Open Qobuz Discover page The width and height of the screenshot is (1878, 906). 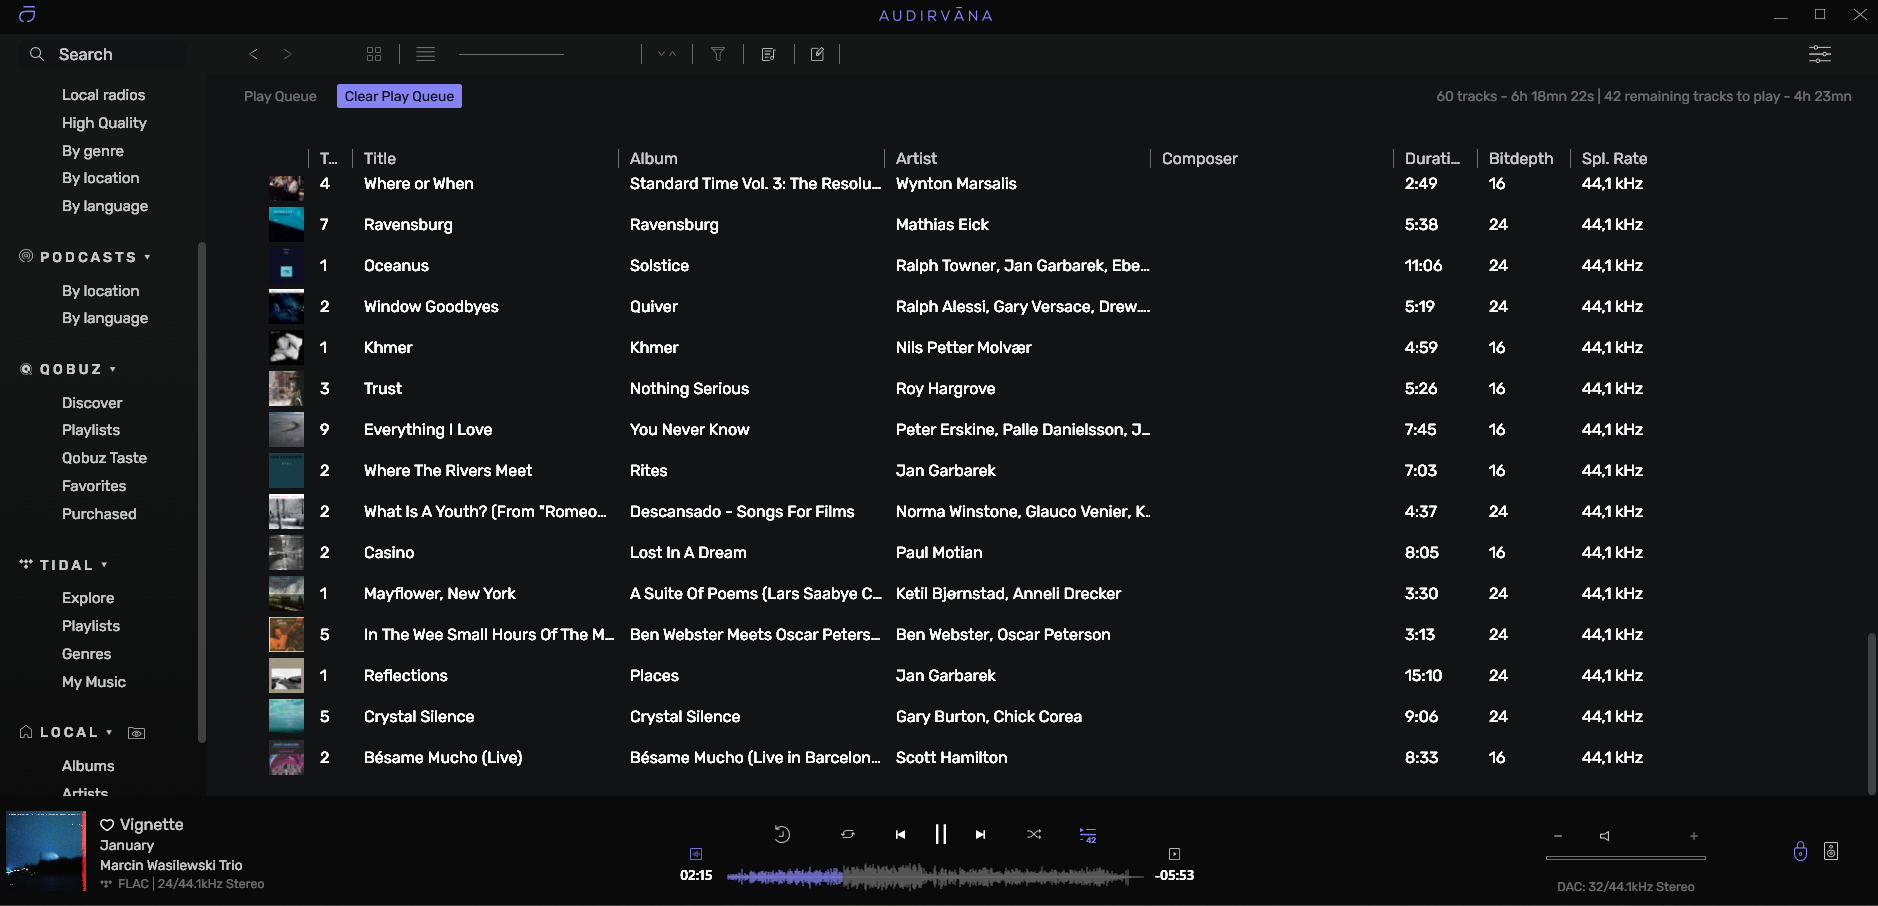coord(92,403)
